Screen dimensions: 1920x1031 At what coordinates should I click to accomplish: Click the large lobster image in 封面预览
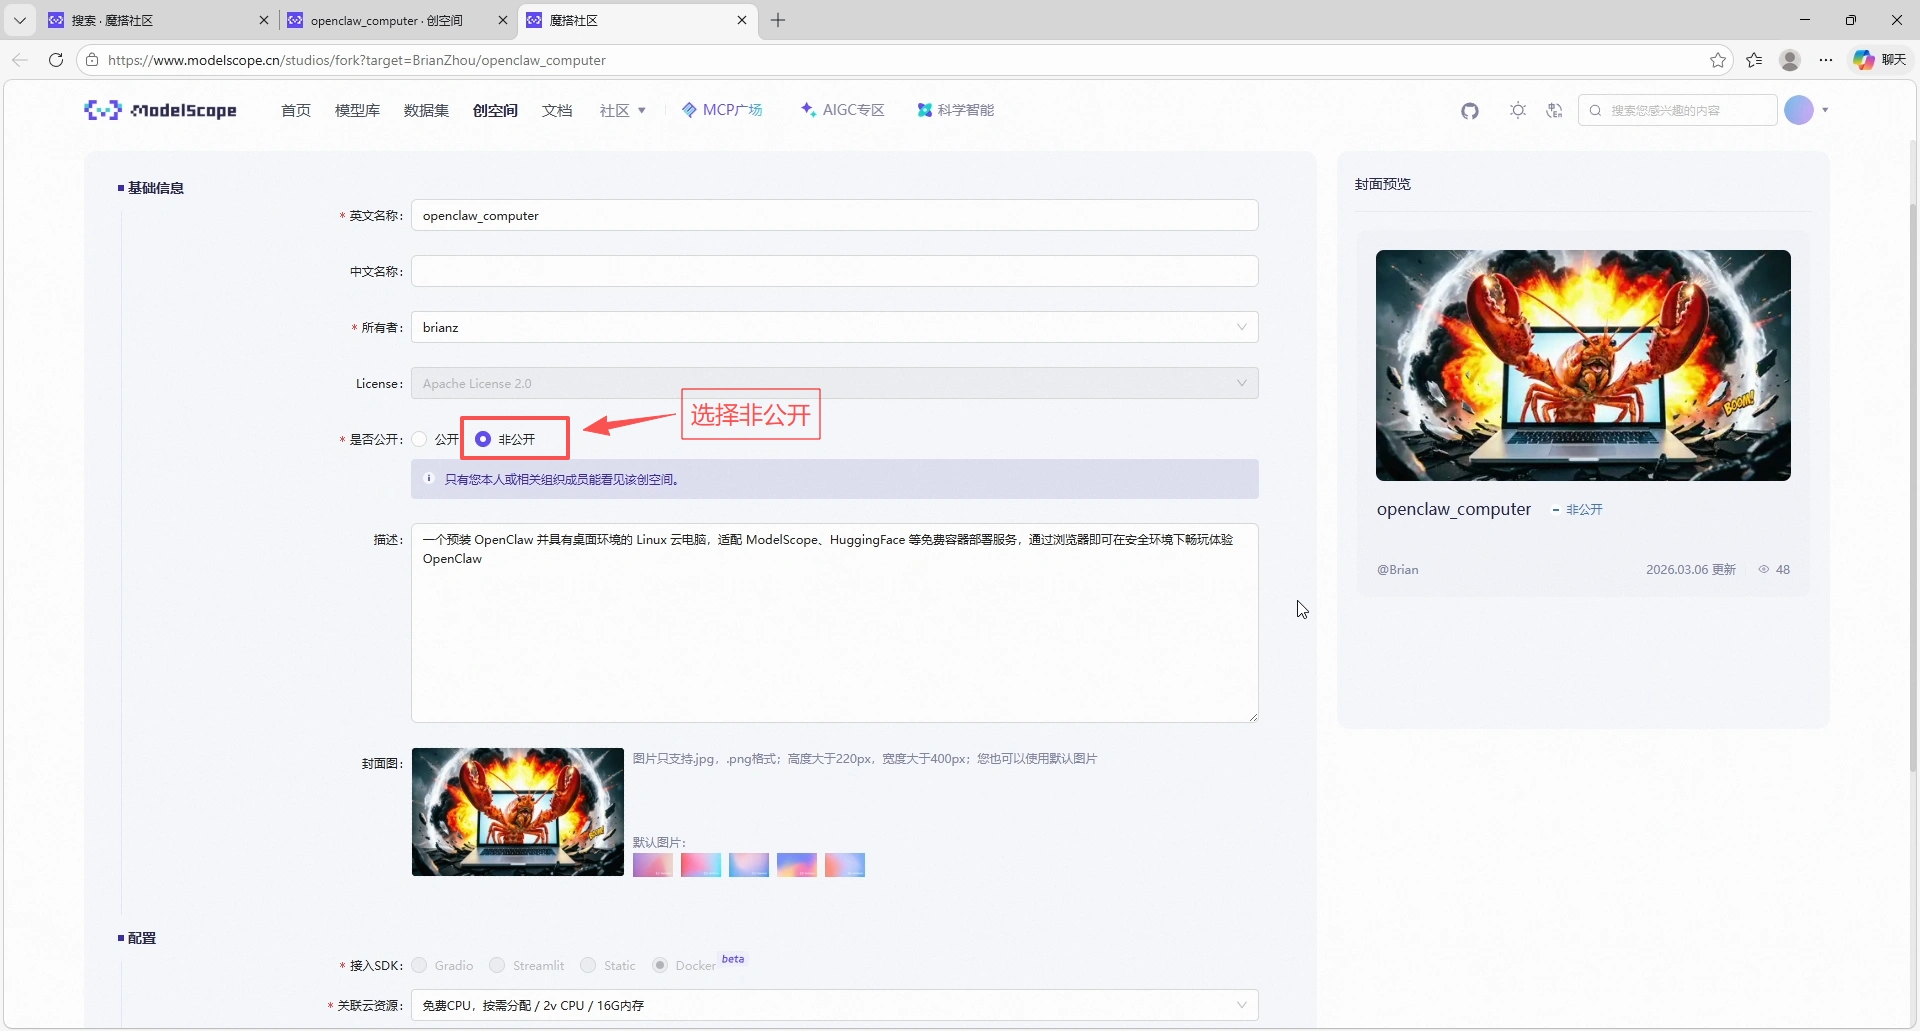tap(1583, 365)
